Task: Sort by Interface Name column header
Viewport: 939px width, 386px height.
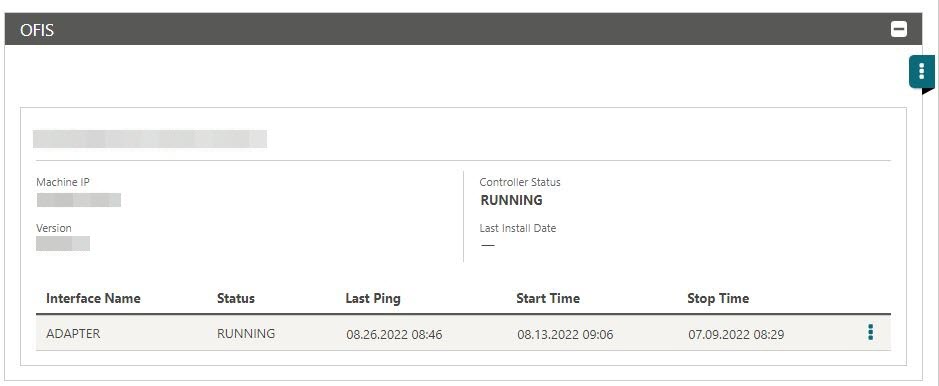Action: click(93, 298)
